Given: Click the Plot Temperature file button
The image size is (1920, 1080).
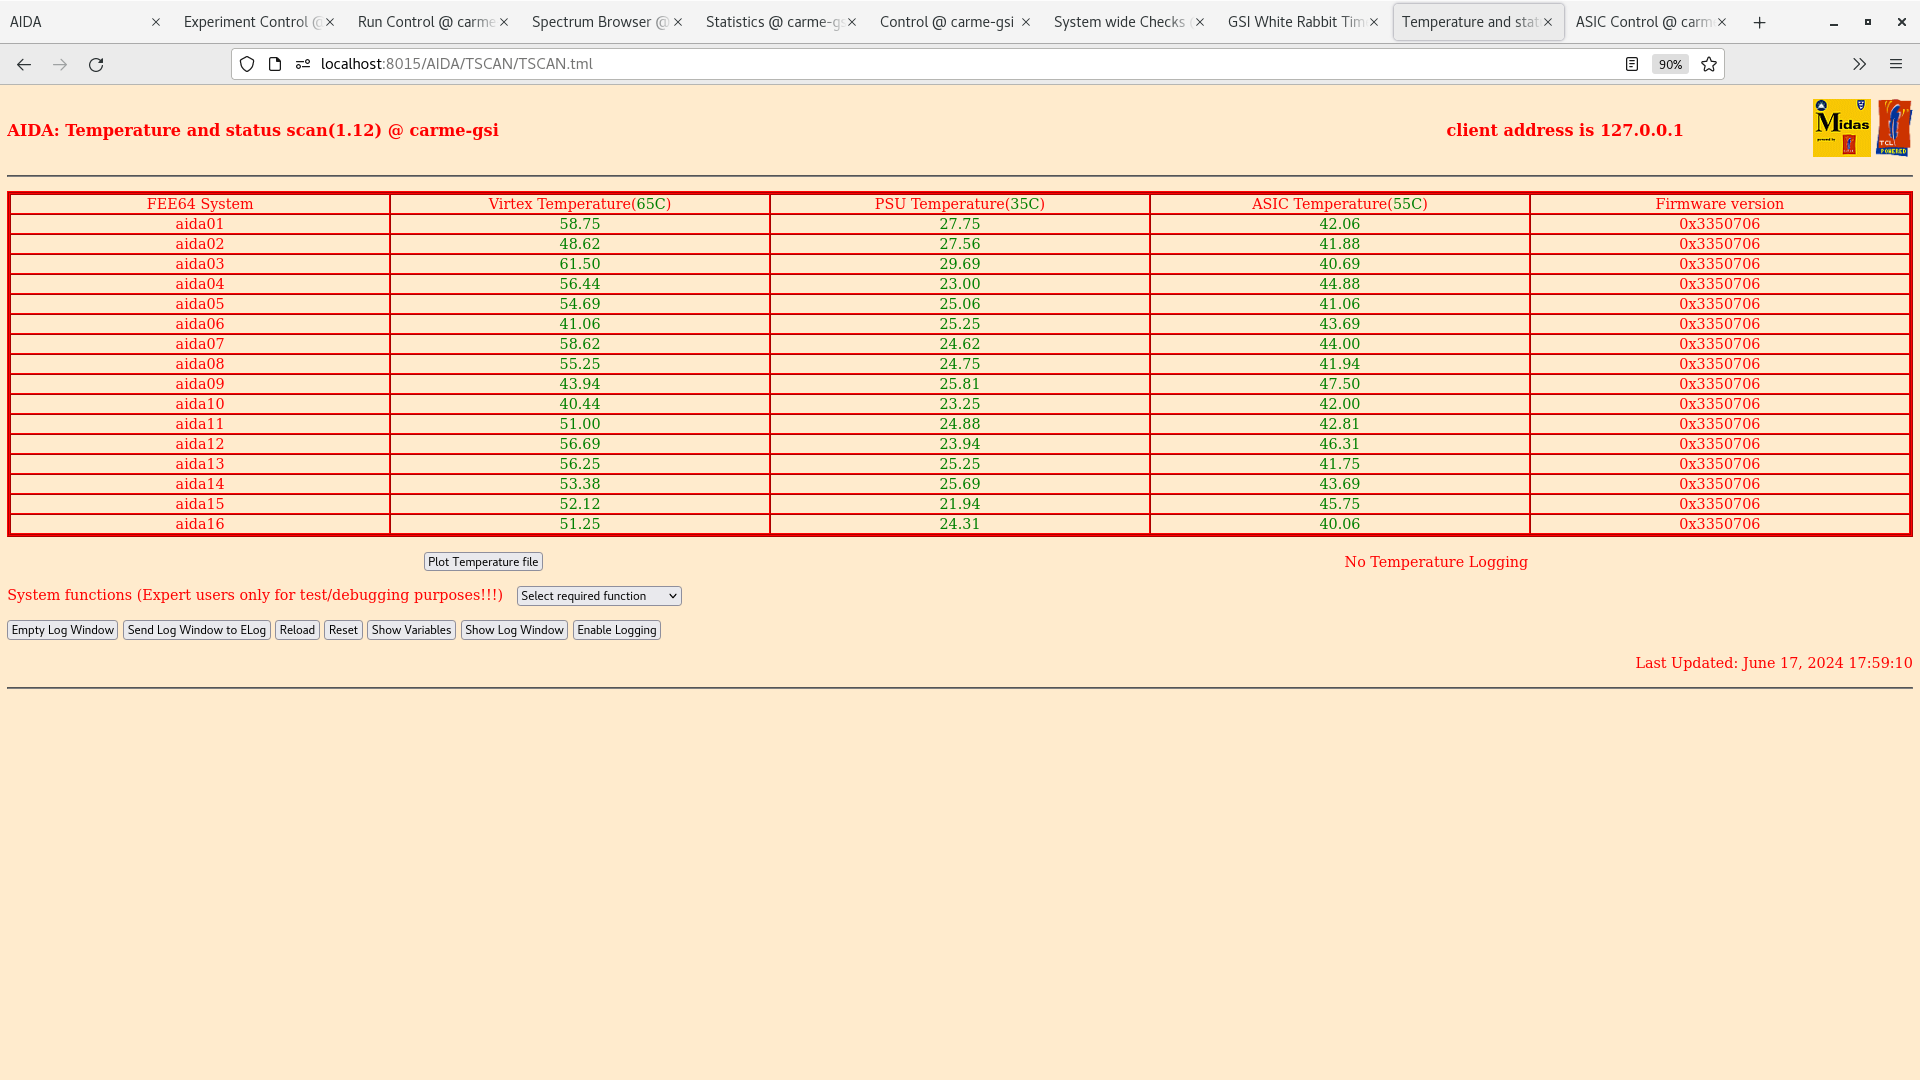Looking at the screenshot, I should click(483, 560).
